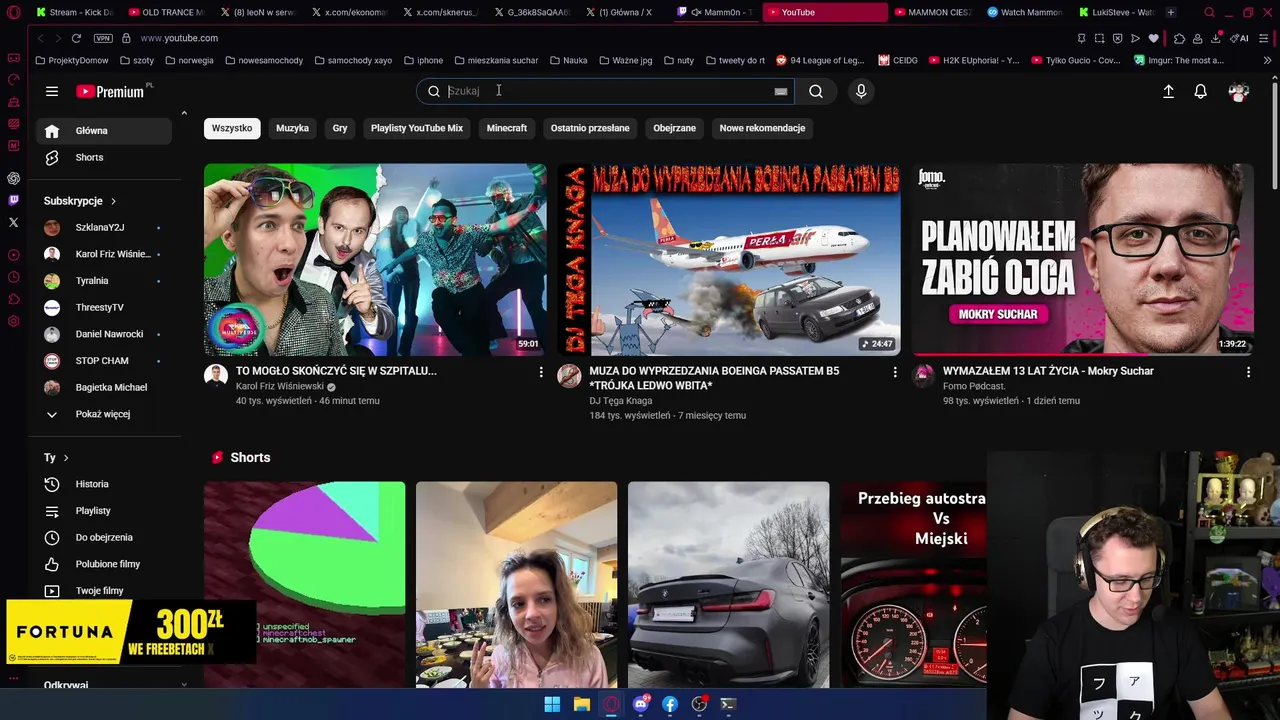This screenshot has width=1280, height=720.
Task: Click the heart bookmark icon in address bar
Action: coord(1153,38)
